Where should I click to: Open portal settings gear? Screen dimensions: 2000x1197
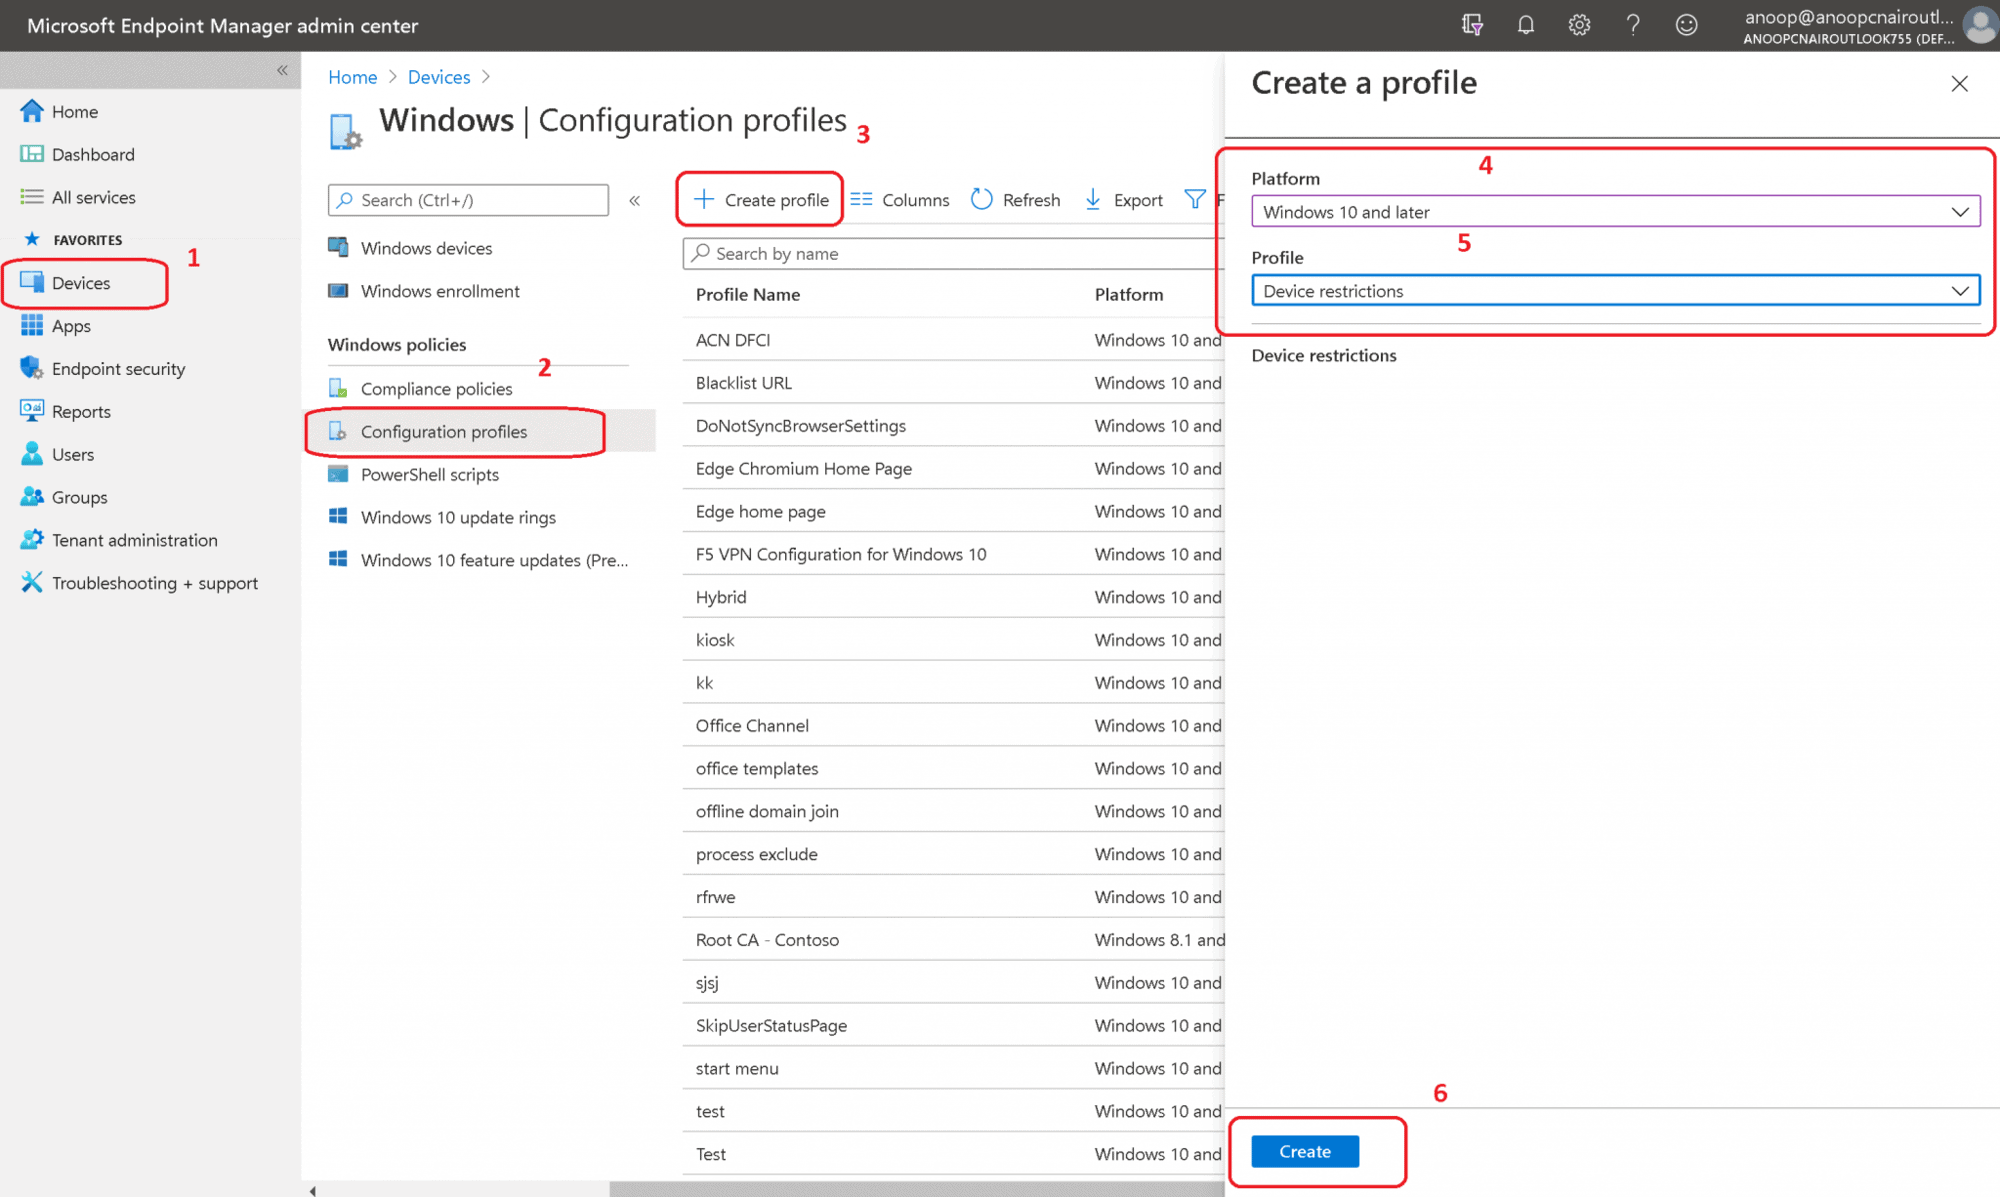(1579, 25)
